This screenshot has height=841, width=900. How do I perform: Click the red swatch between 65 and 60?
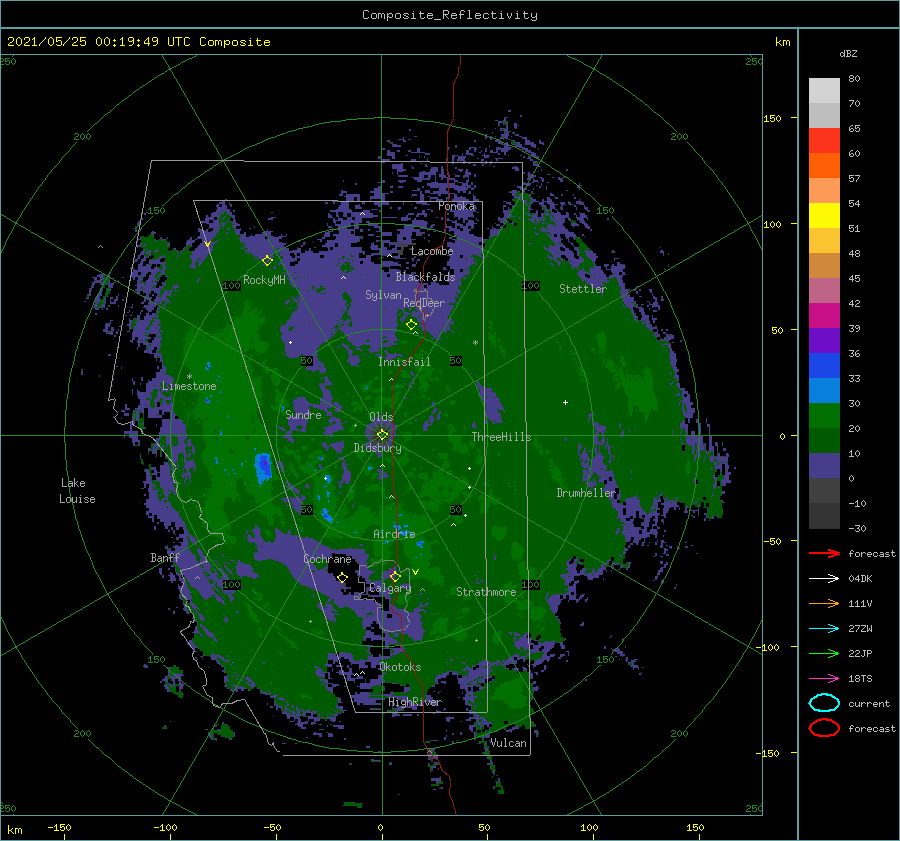pos(824,141)
